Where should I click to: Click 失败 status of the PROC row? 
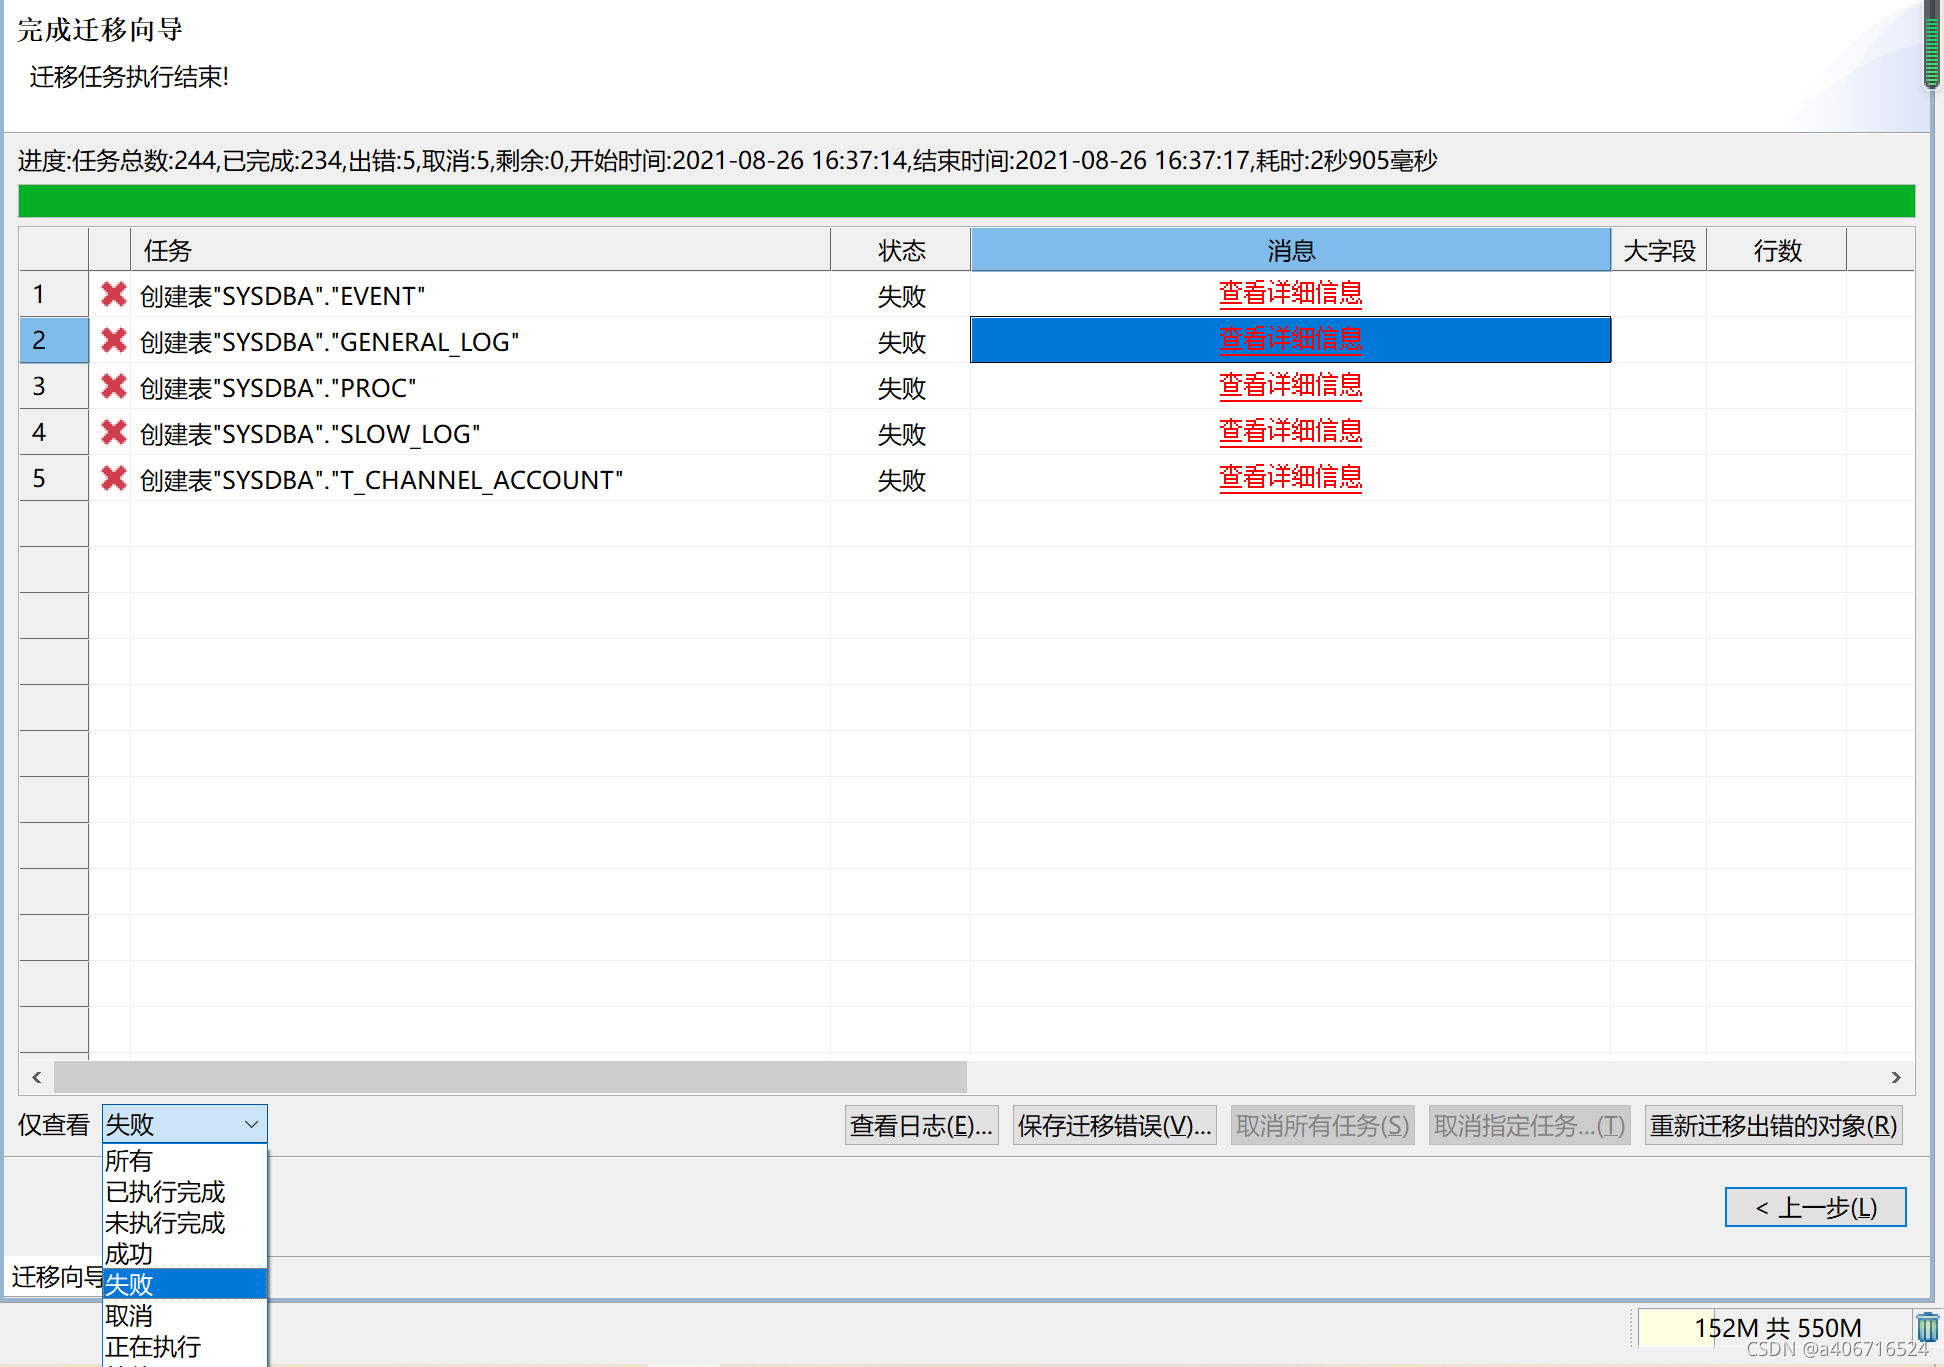coord(901,388)
